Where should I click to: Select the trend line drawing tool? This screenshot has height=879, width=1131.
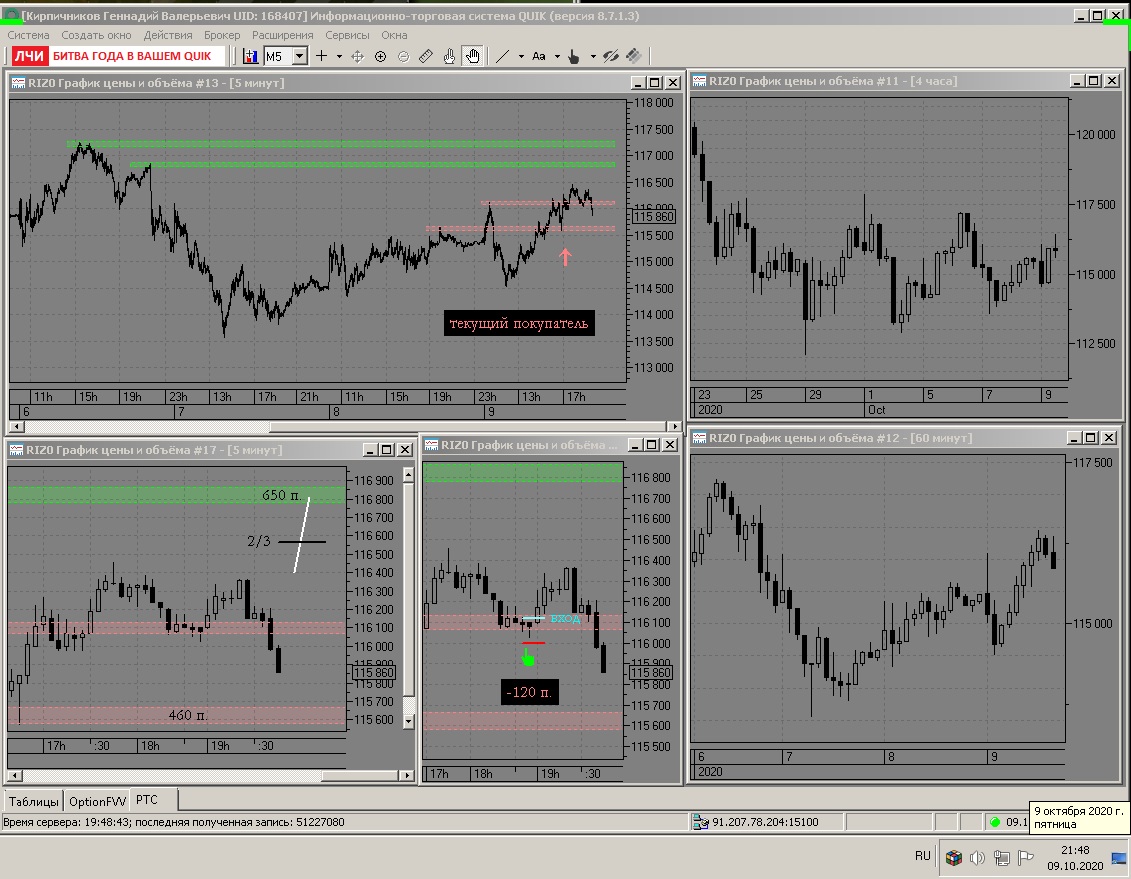[503, 56]
